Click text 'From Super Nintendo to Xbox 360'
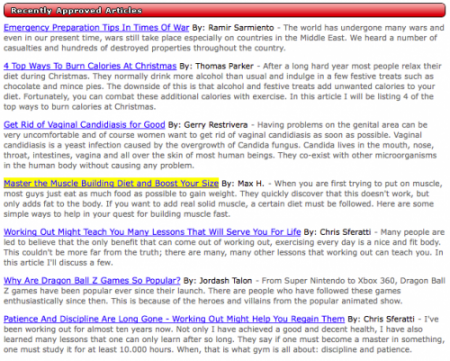The image size is (450, 361). [329, 281]
